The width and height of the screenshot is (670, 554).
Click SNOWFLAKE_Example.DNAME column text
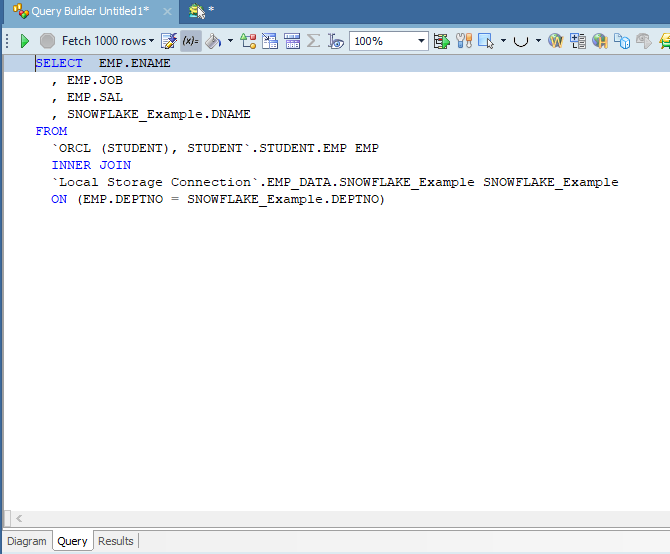tap(159, 114)
